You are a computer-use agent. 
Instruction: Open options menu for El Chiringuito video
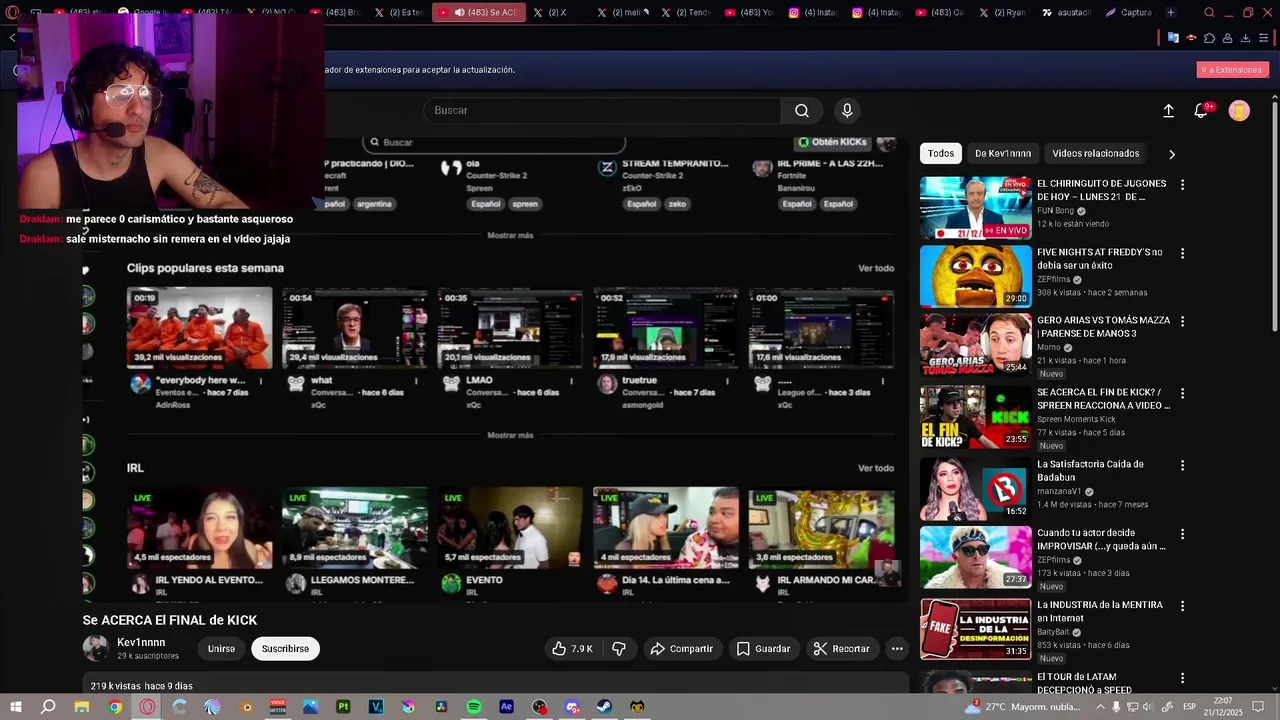(x=1182, y=185)
